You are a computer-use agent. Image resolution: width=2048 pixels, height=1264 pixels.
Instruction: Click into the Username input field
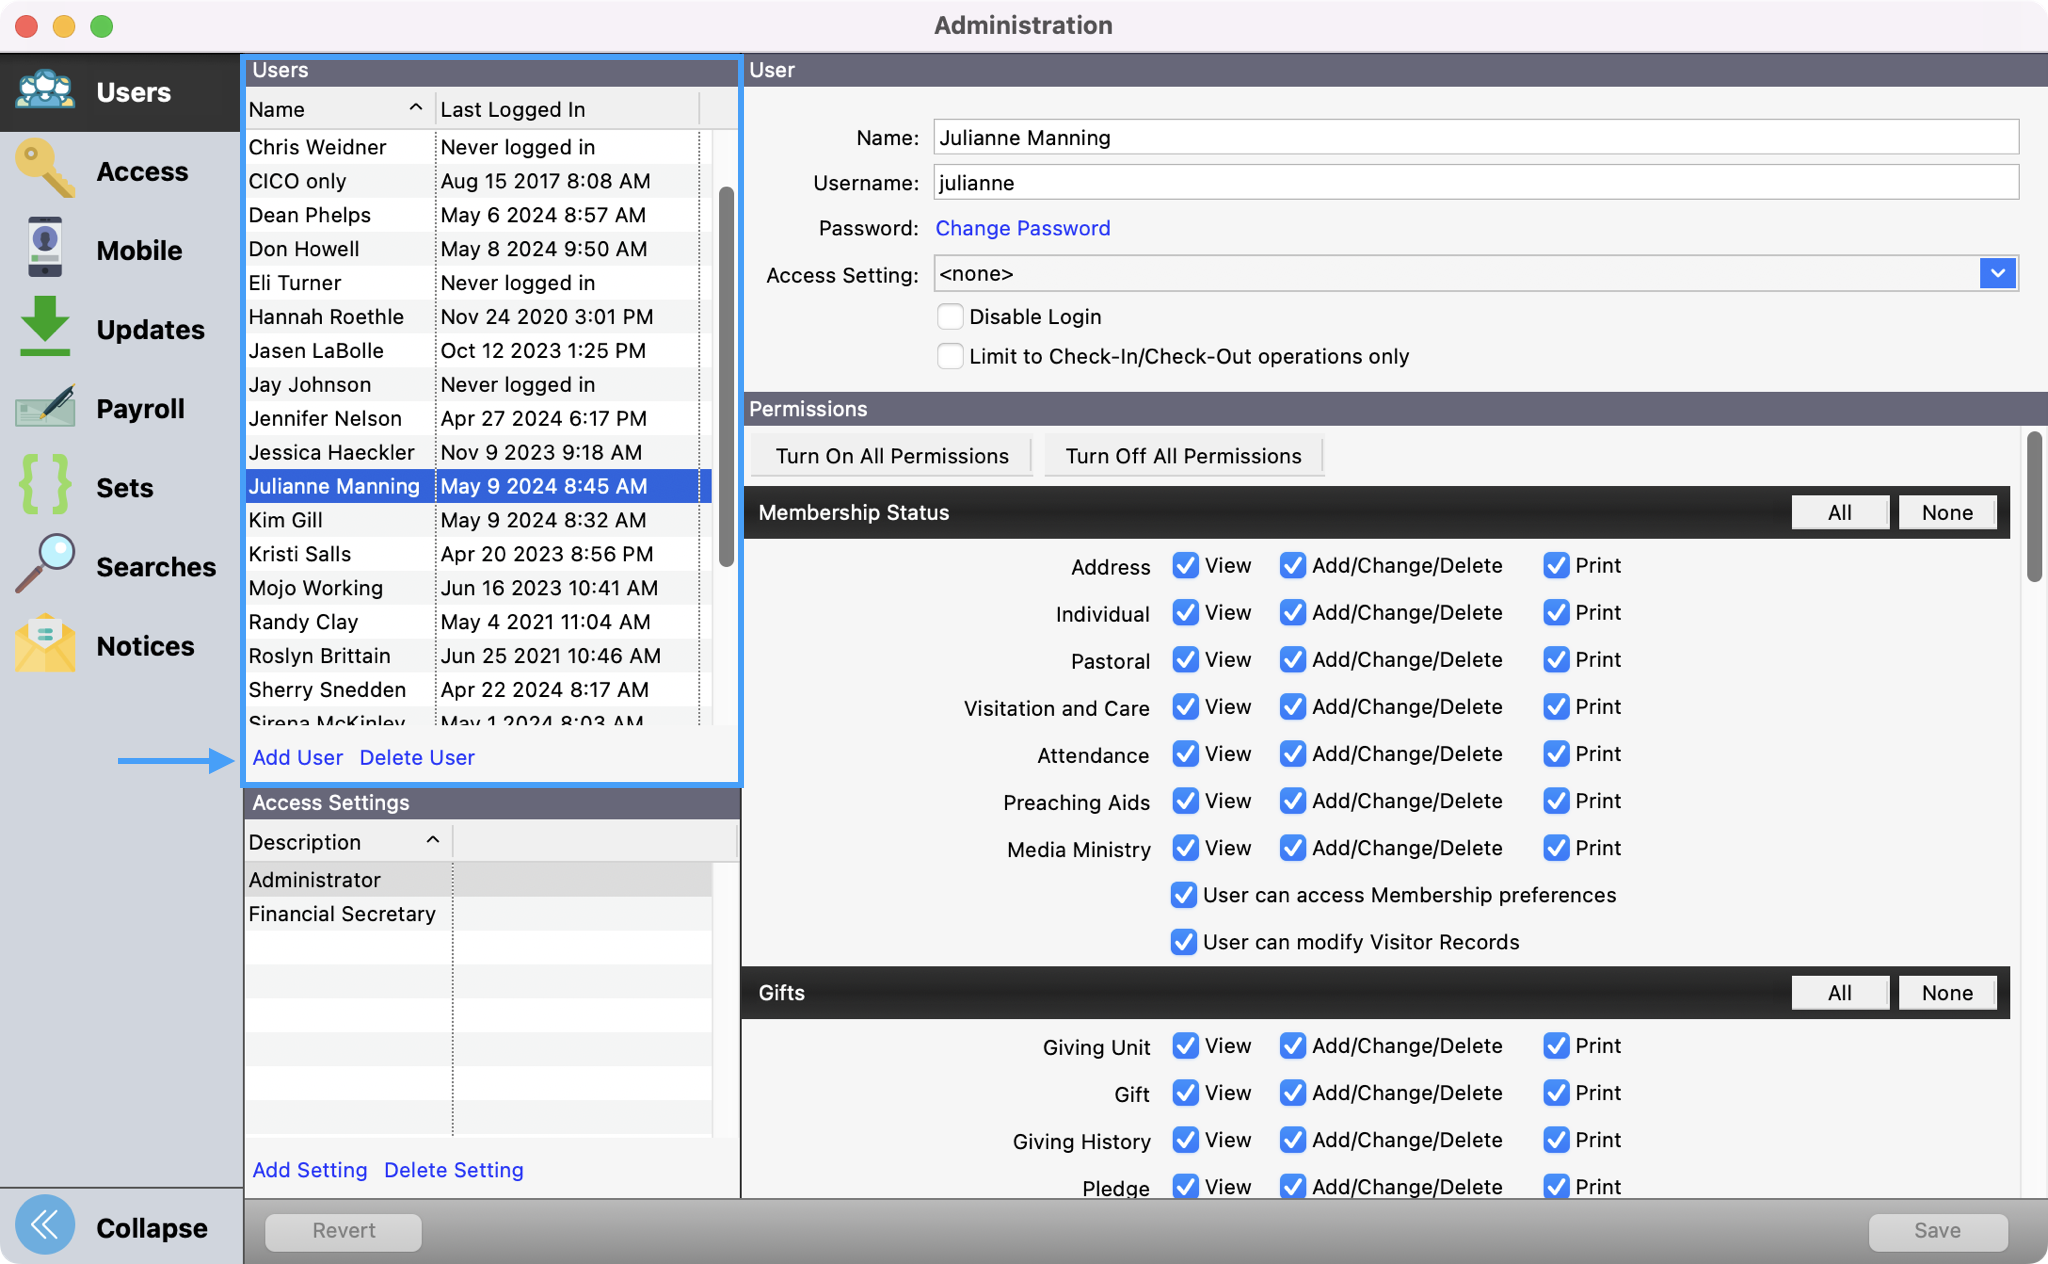pyautogui.click(x=1475, y=183)
